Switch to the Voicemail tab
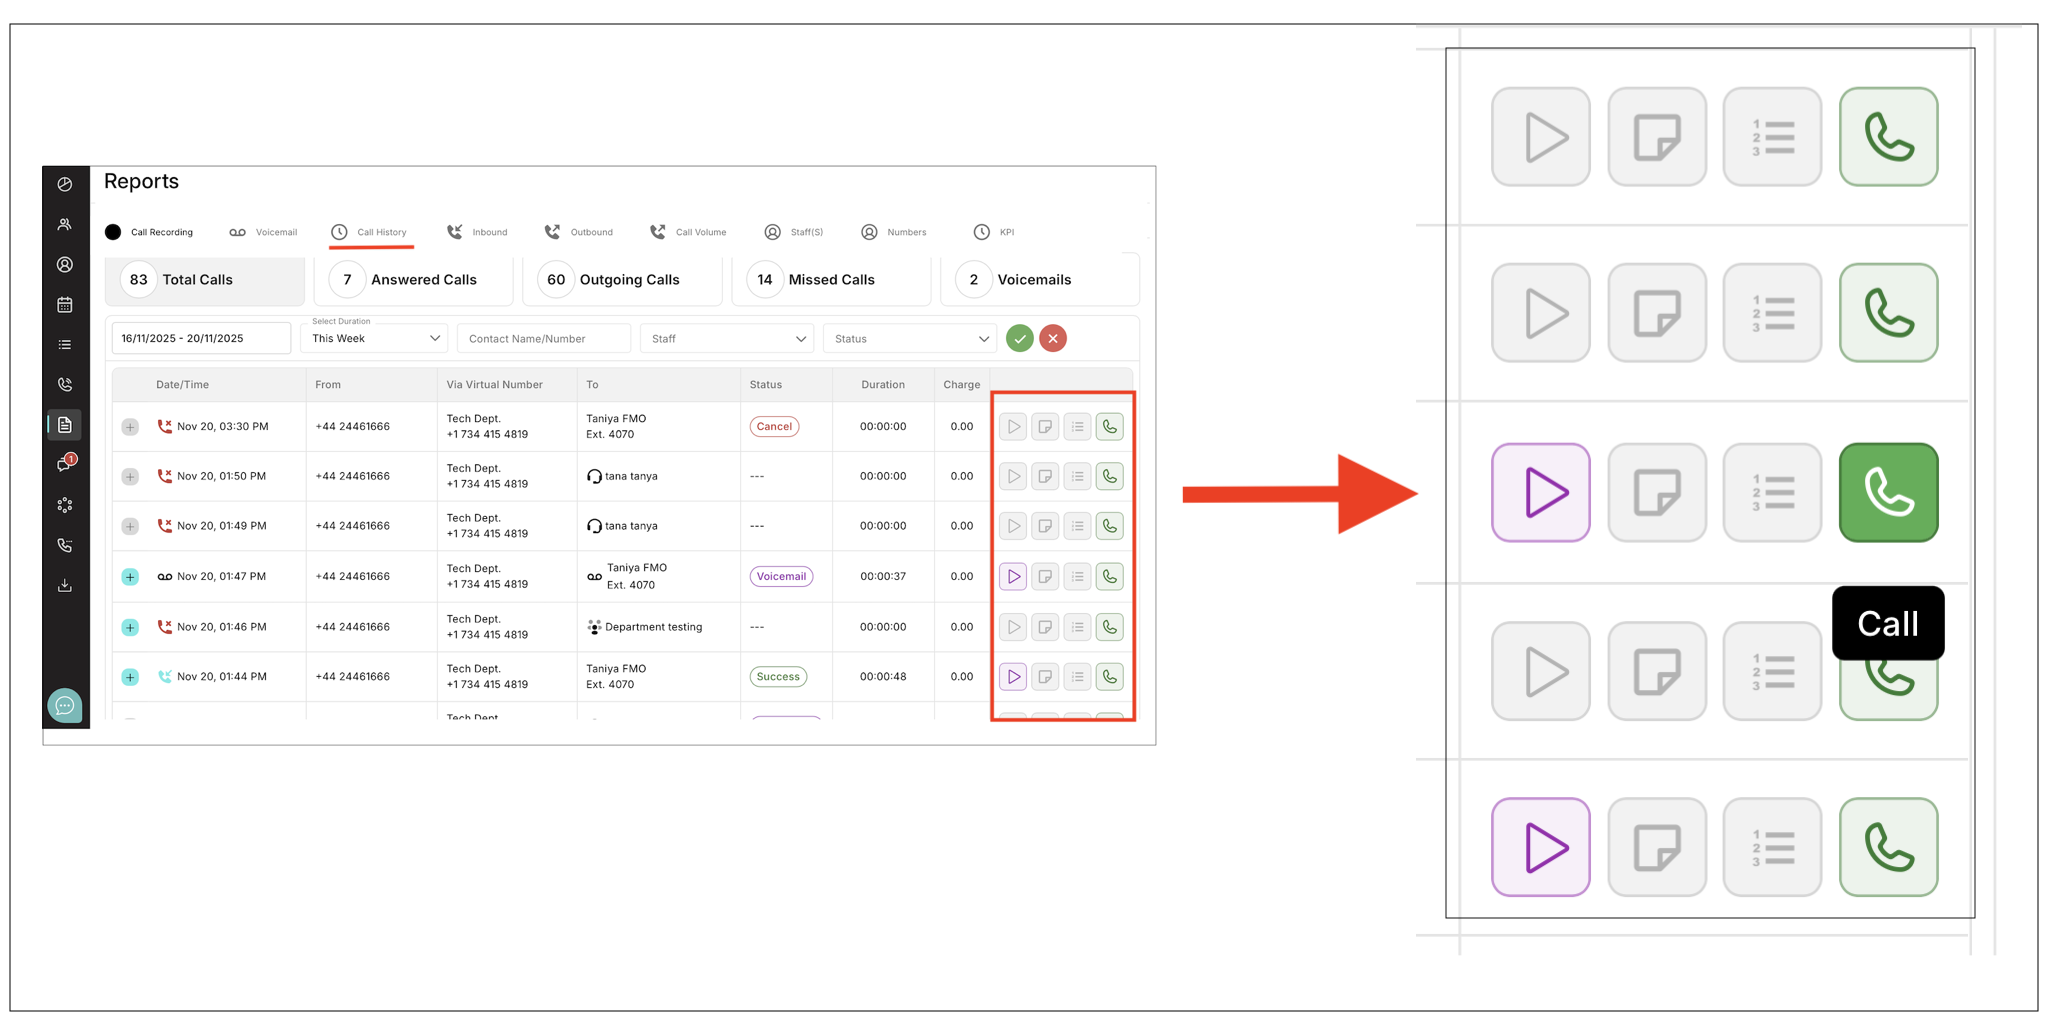 [264, 232]
